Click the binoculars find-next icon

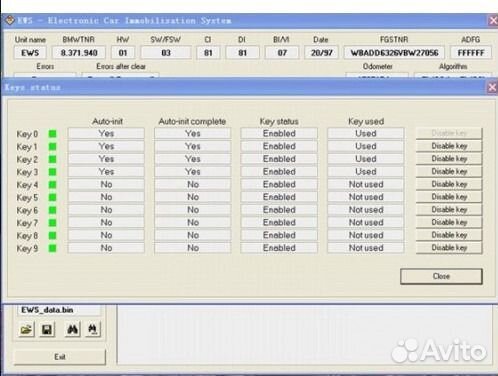pyautogui.click(x=93, y=330)
